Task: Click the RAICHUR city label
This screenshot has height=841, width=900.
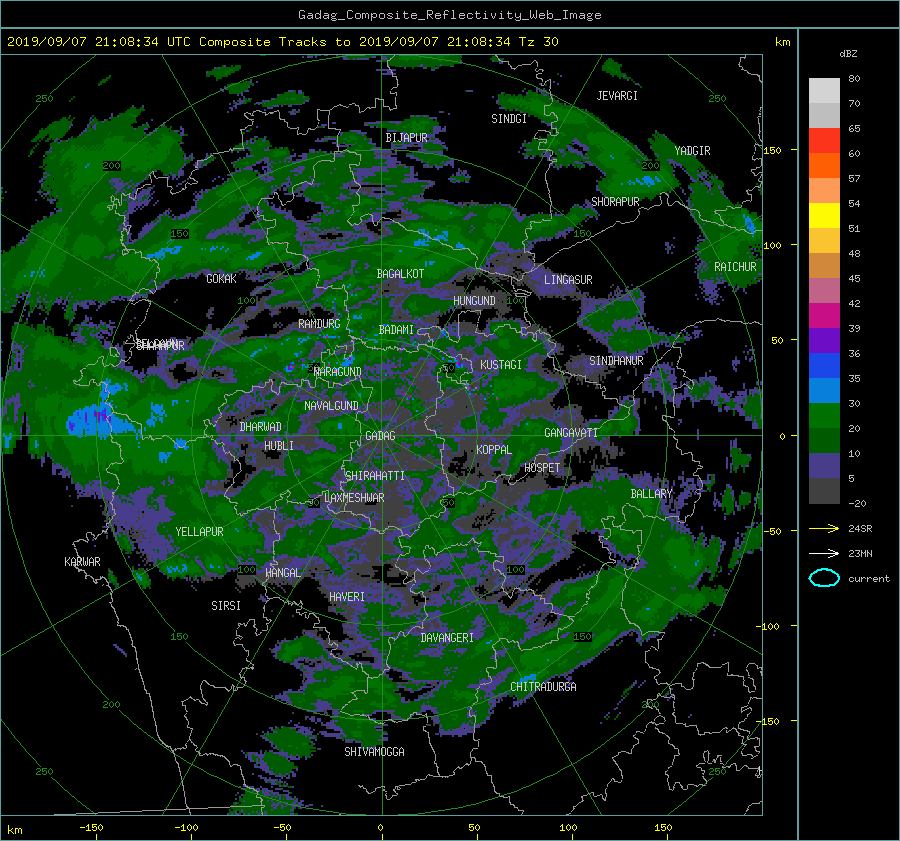Action: pos(735,267)
